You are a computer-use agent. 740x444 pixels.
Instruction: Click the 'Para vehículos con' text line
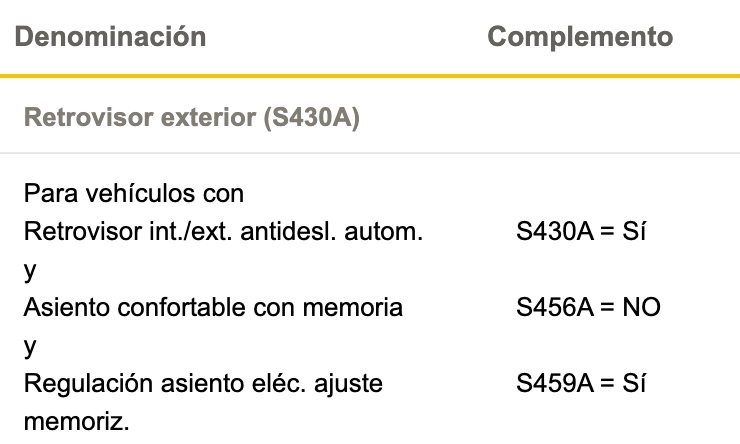[x=134, y=193]
